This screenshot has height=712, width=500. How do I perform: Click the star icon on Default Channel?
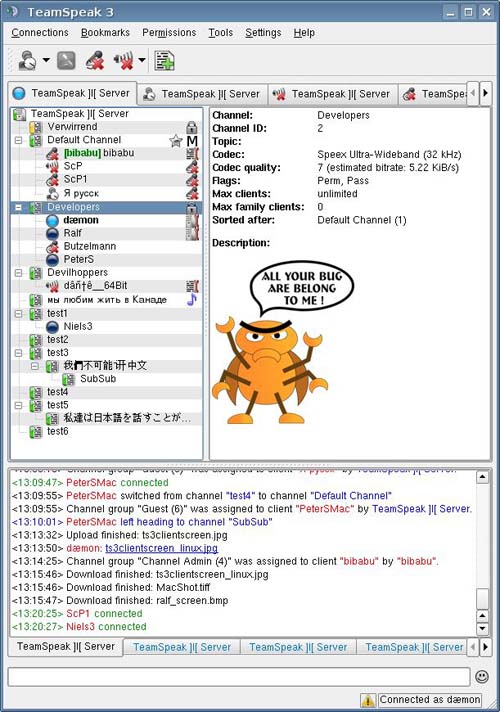[x=176, y=140]
